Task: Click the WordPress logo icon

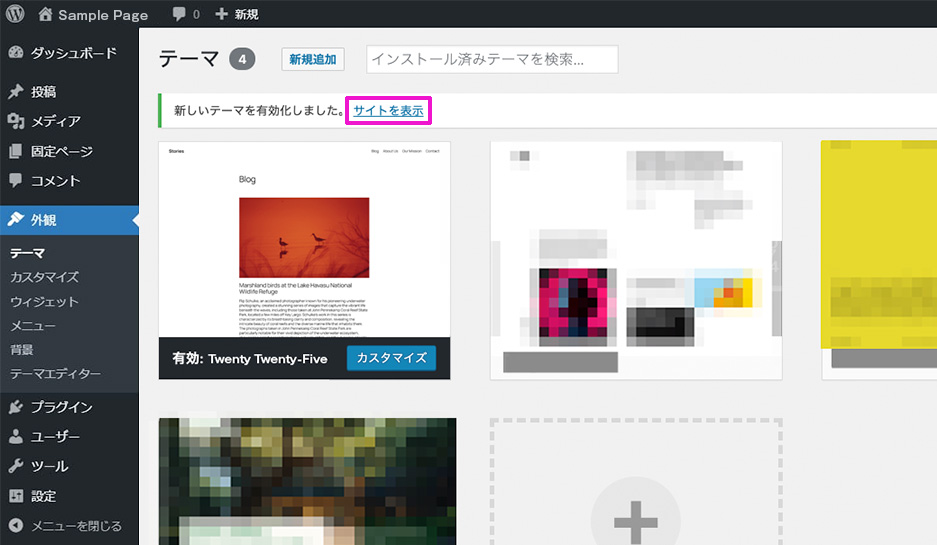Action: point(16,15)
